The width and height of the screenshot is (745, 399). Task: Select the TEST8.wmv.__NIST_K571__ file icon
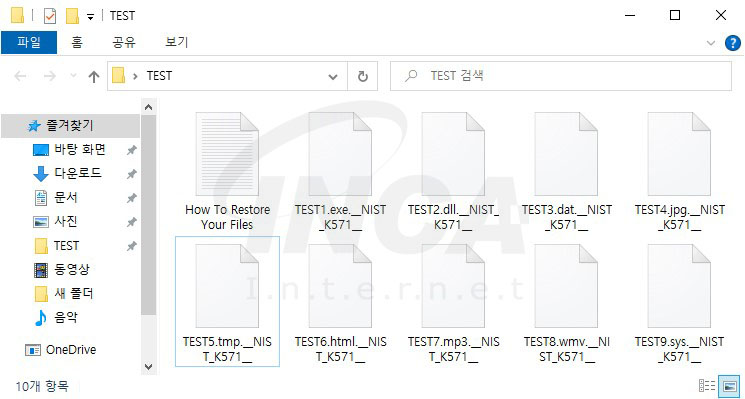click(x=566, y=286)
